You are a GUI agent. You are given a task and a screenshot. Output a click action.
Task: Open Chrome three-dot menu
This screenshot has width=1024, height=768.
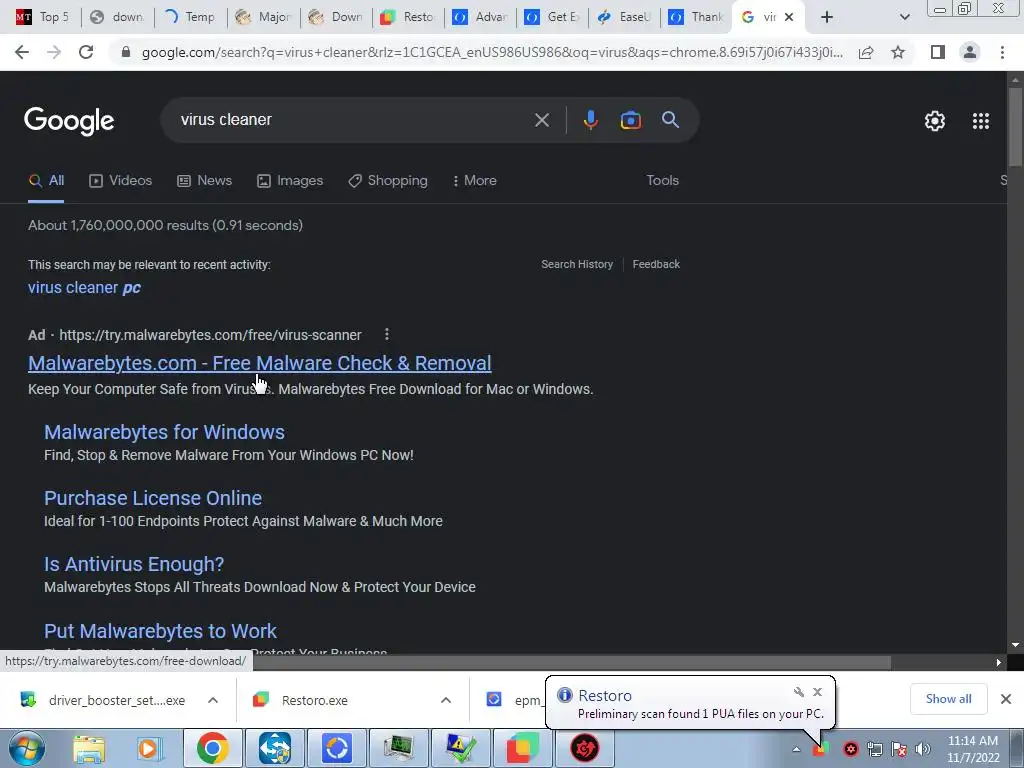coord(1002,52)
